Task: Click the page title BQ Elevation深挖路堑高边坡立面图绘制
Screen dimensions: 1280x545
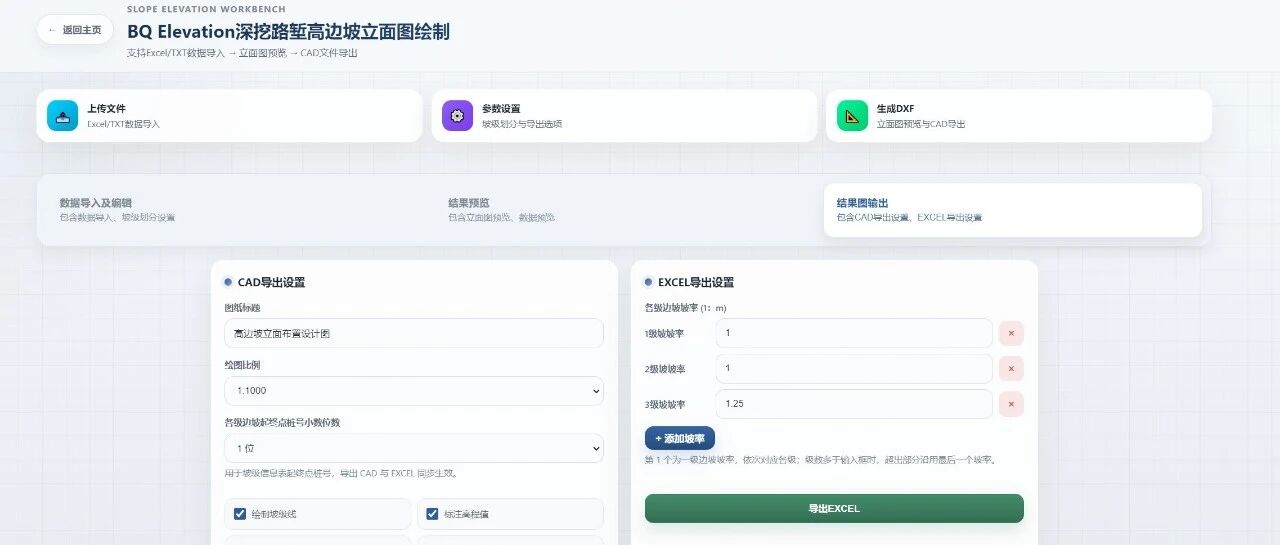Action: [288, 31]
